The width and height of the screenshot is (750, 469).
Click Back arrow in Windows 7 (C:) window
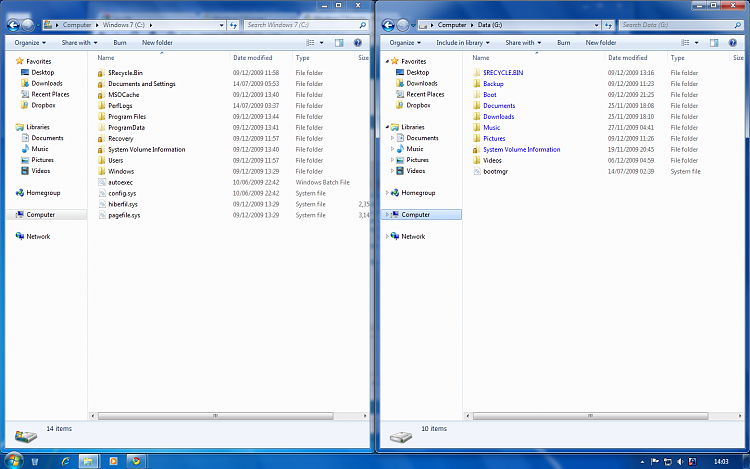click(13, 25)
